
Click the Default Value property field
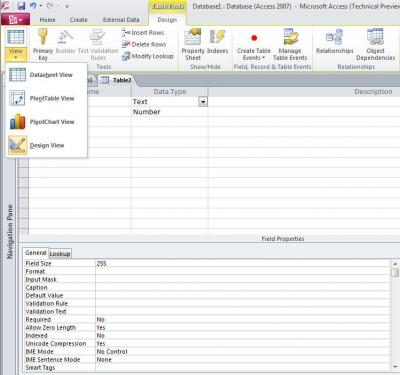242,295
